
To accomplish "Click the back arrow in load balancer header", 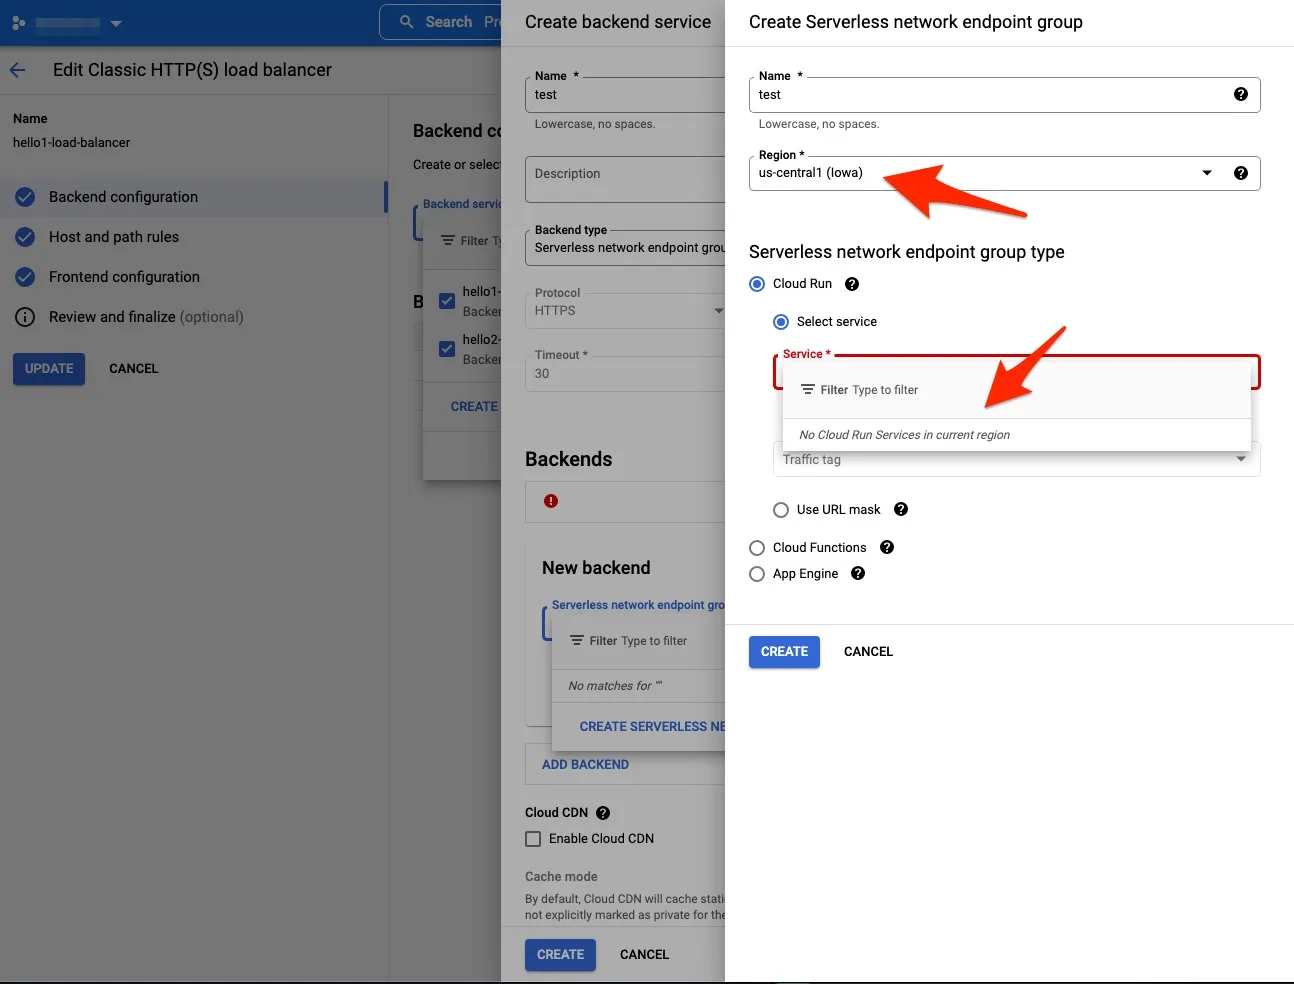I will click(17, 70).
